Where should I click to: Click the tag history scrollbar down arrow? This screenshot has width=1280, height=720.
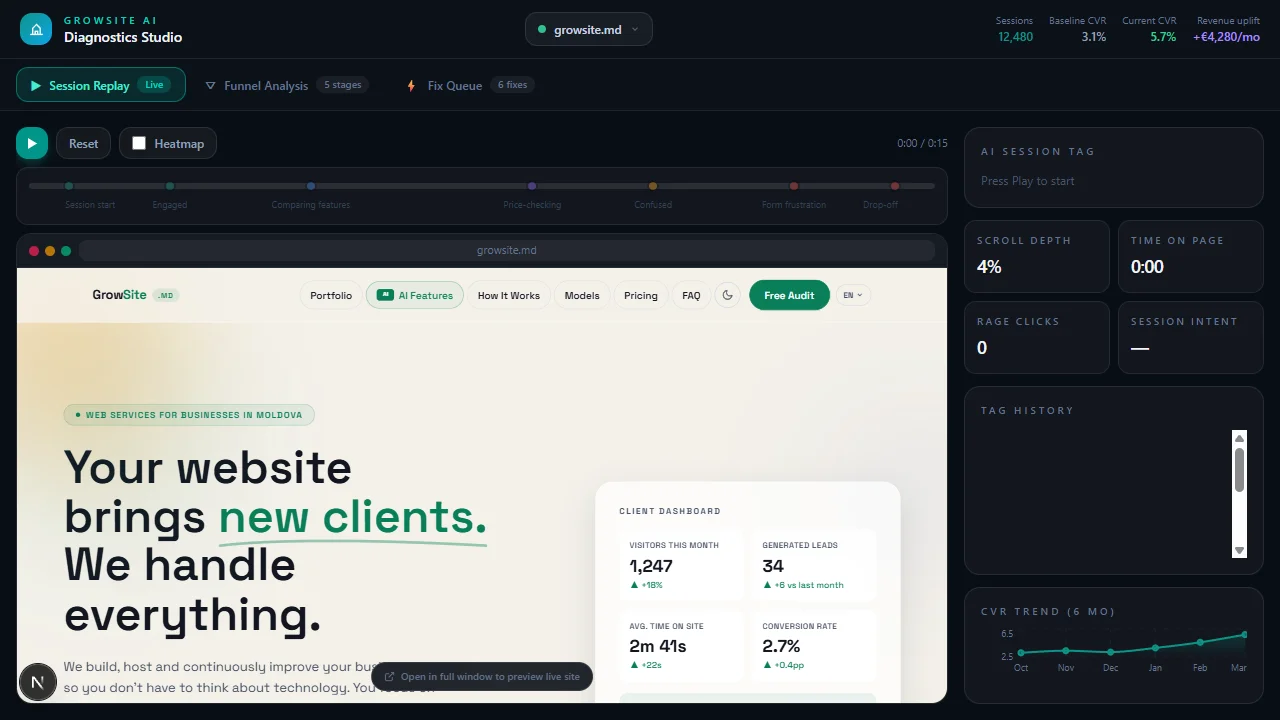(x=1240, y=551)
